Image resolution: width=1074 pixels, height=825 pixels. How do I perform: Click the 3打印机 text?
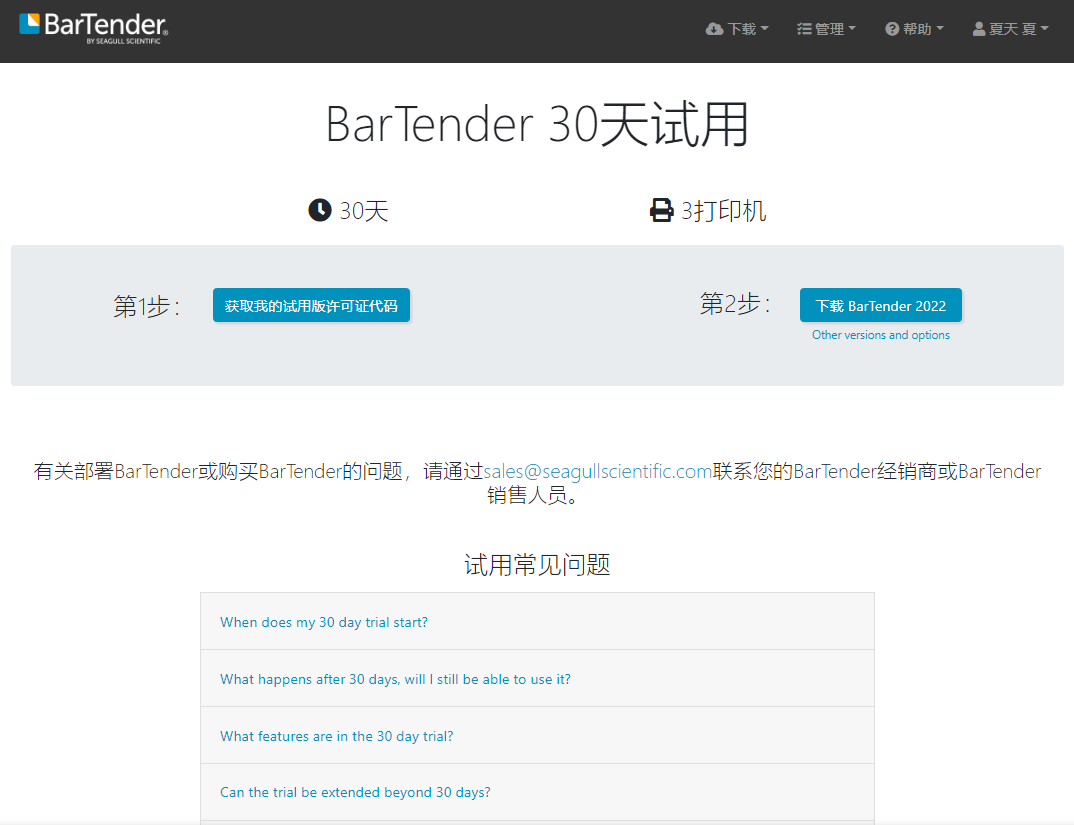[723, 210]
